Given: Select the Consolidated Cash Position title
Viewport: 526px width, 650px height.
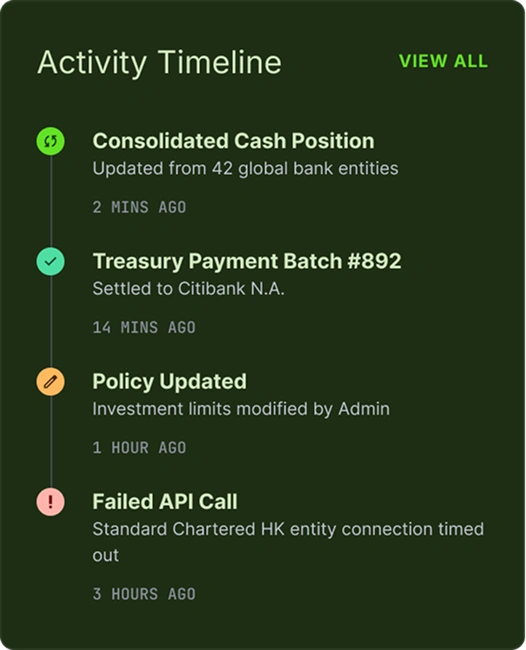Looking at the screenshot, I should [x=233, y=141].
